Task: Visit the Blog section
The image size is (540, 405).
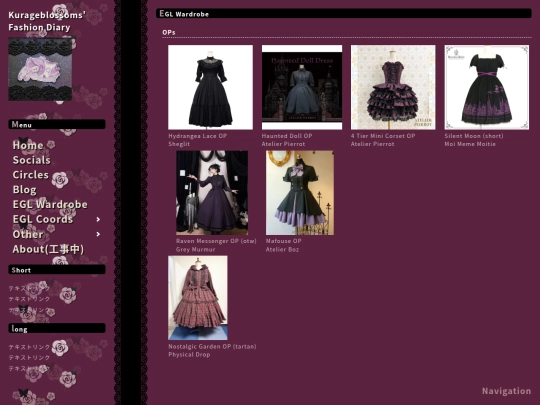Action: coord(24,189)
